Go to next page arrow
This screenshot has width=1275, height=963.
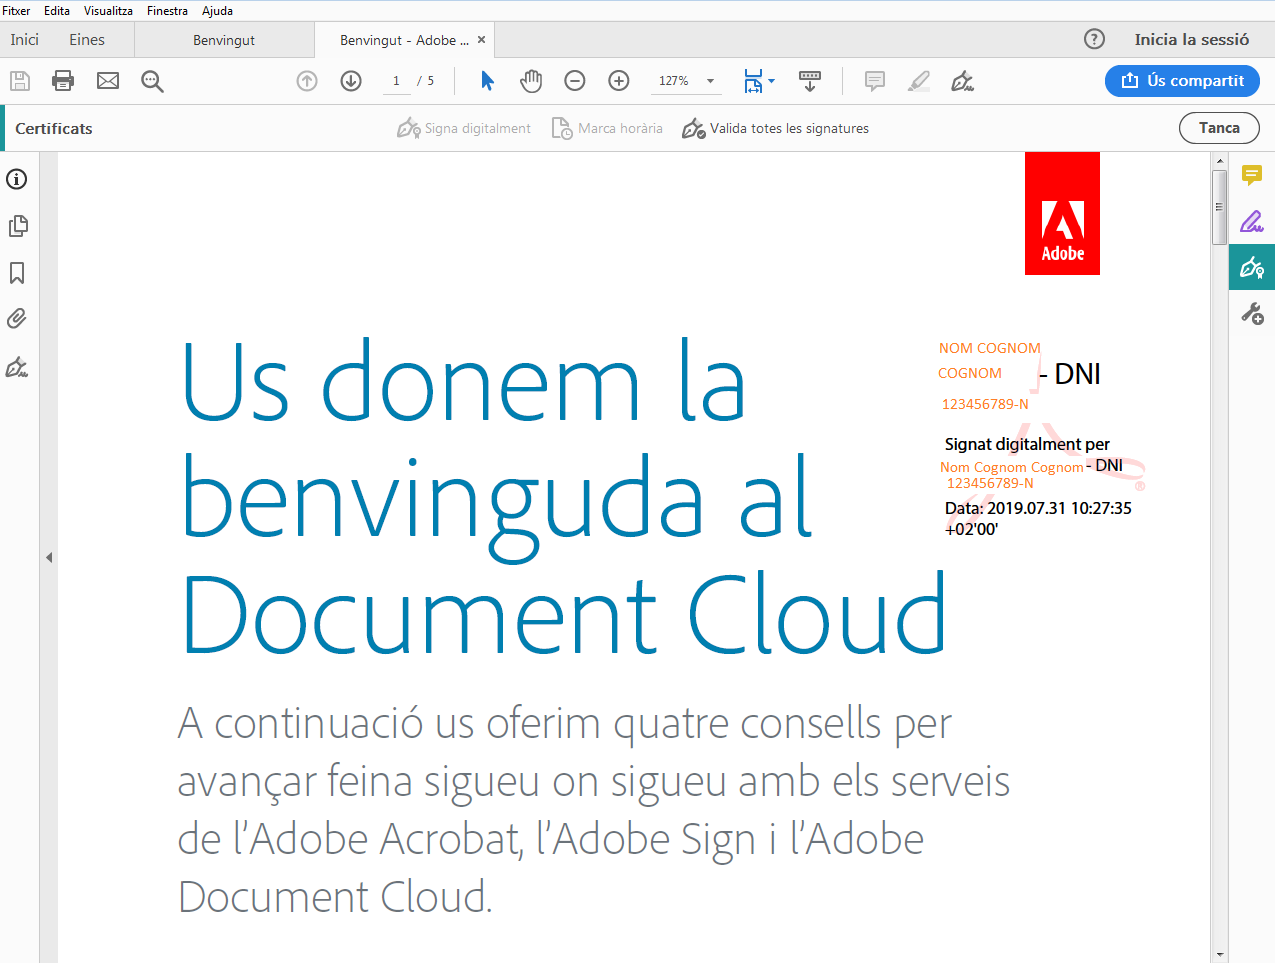[x=351, y=81]
